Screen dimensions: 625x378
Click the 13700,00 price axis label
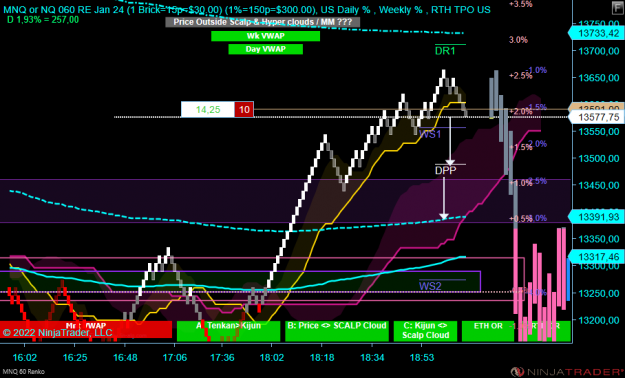click(599, 51)
